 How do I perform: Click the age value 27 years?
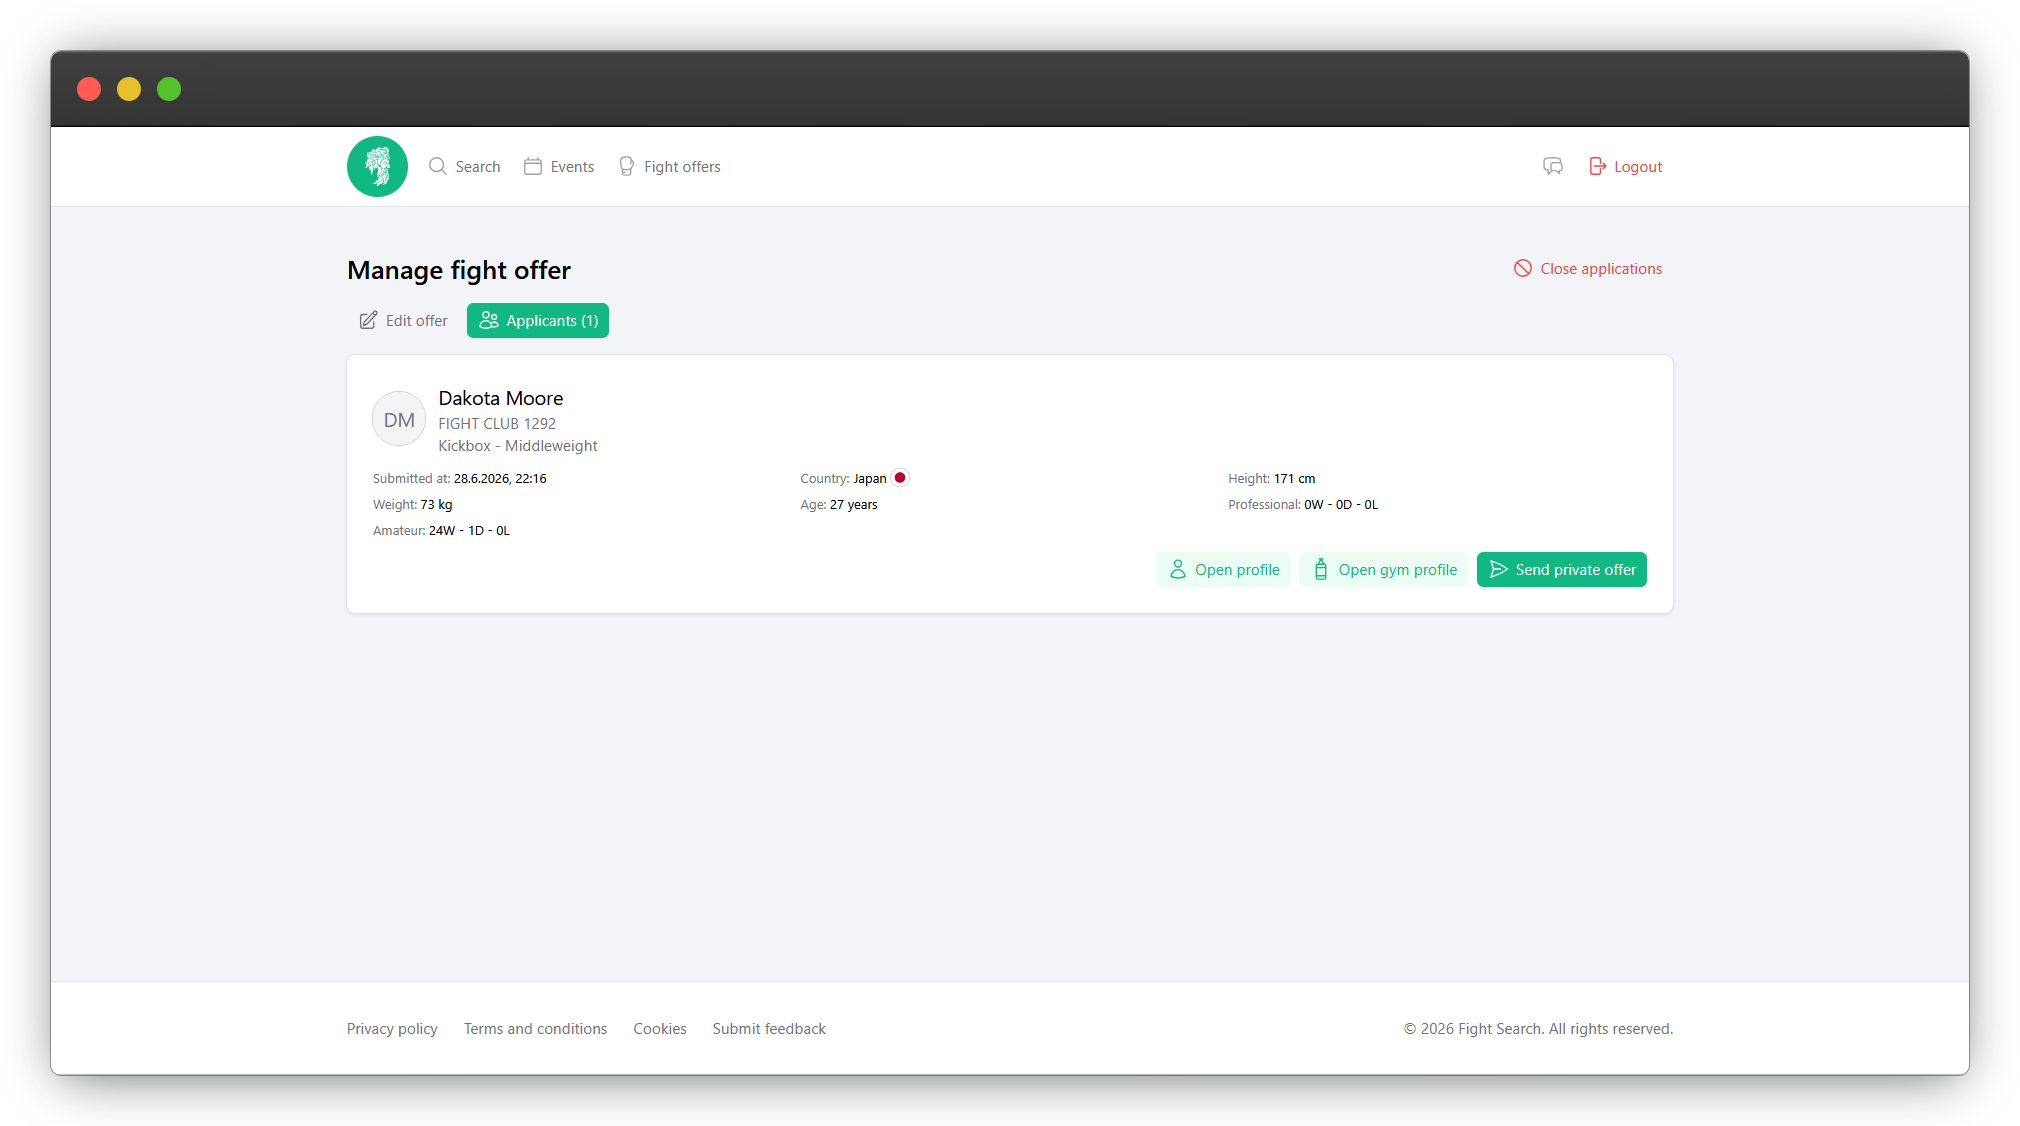854,504
